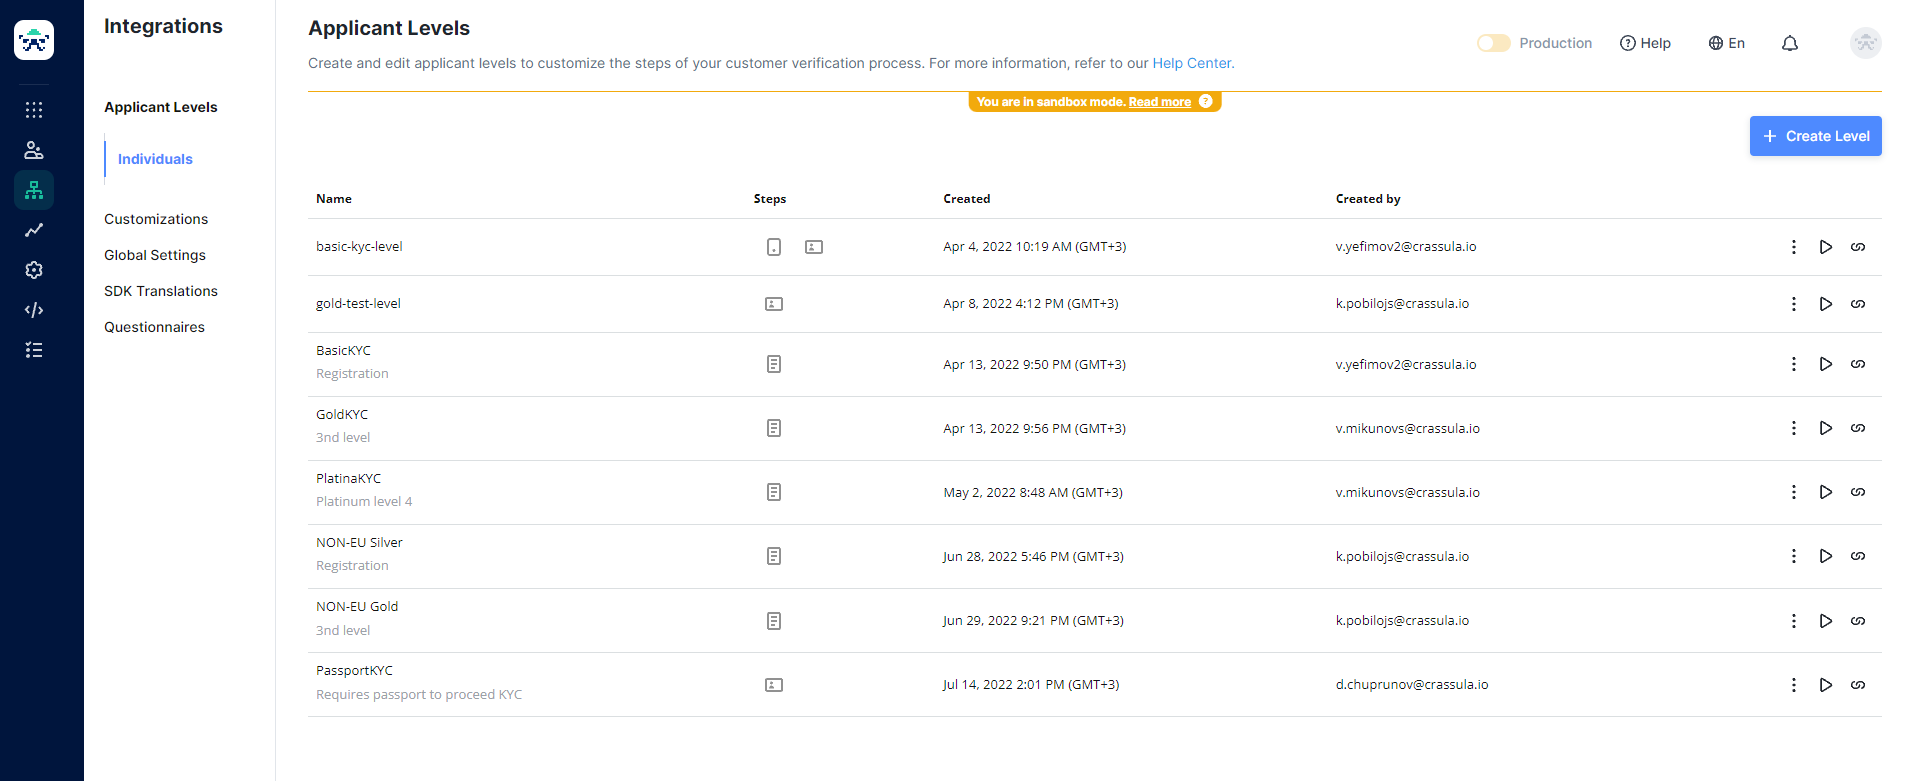Screen dimensions: 1914x781
Task: Open three-dot menu for GoldKYC row
Action: [1793, 428]
